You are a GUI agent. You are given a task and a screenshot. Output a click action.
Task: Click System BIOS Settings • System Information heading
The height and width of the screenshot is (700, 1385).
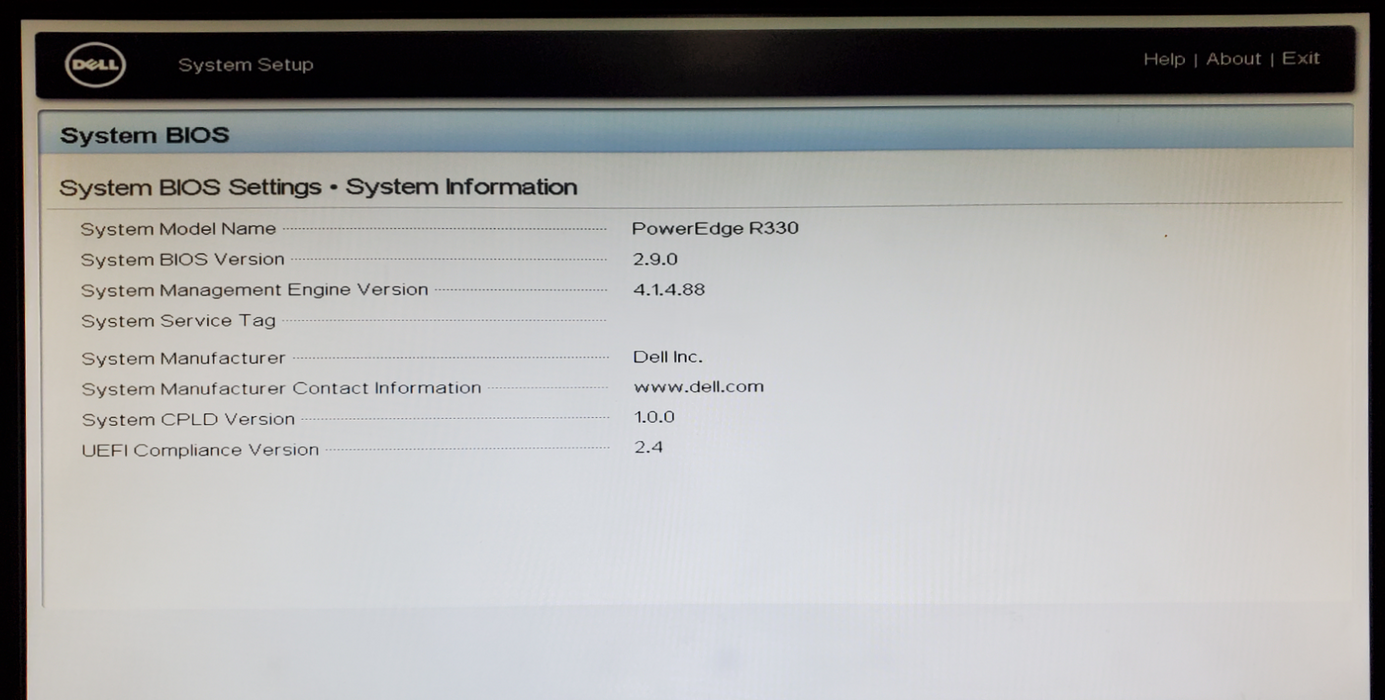[318, 187]
